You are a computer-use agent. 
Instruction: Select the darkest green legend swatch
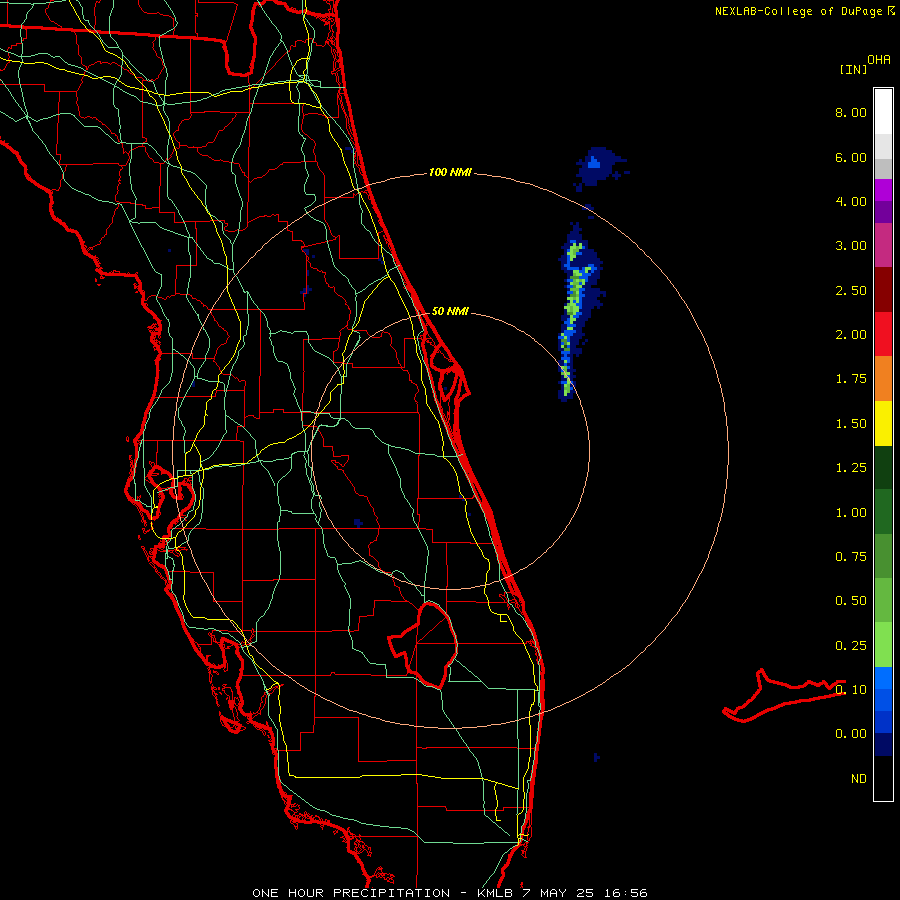(x=883, y=467)
